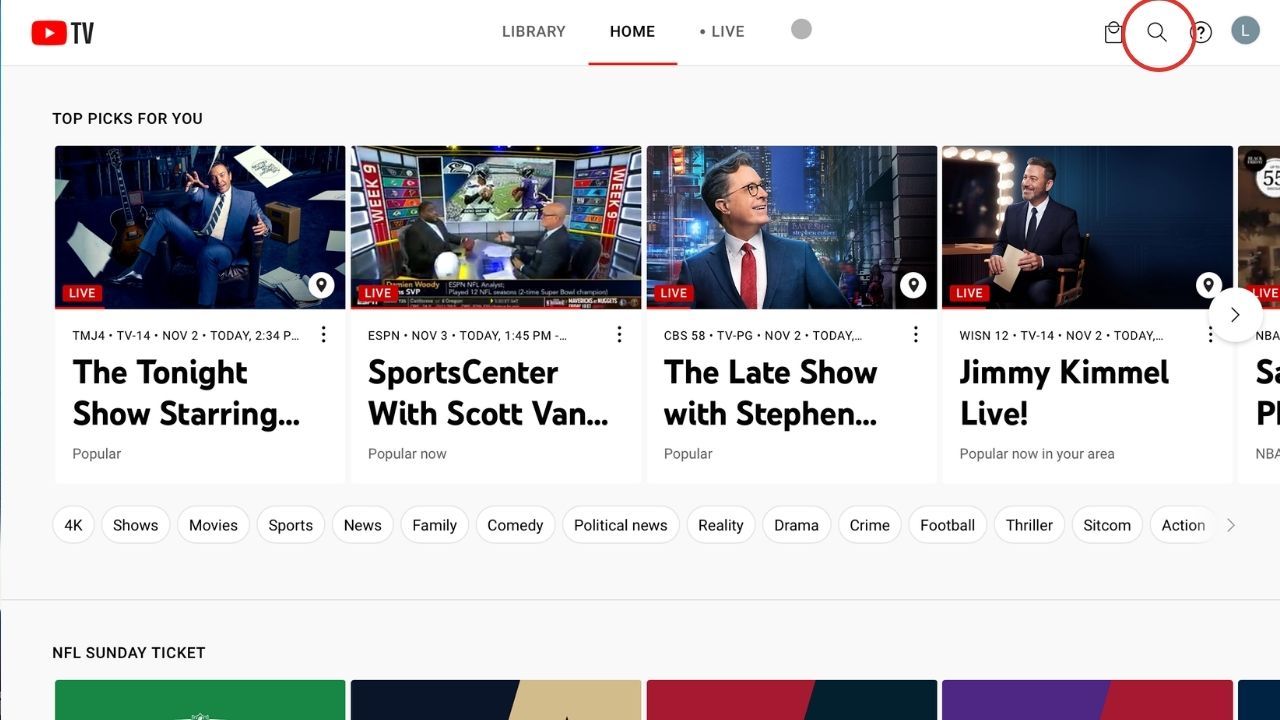This screenshot has height=720, width=1280.
Task: Open SportsCenter With Scott Van title link
Action: (489, 393)
